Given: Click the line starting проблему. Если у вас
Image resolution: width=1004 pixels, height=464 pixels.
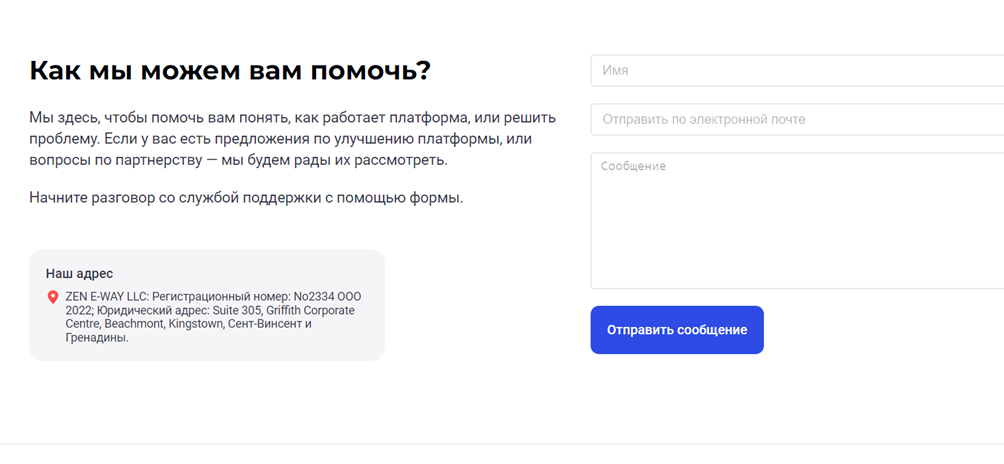Looking at the screenshot, I should pos(280,140).
